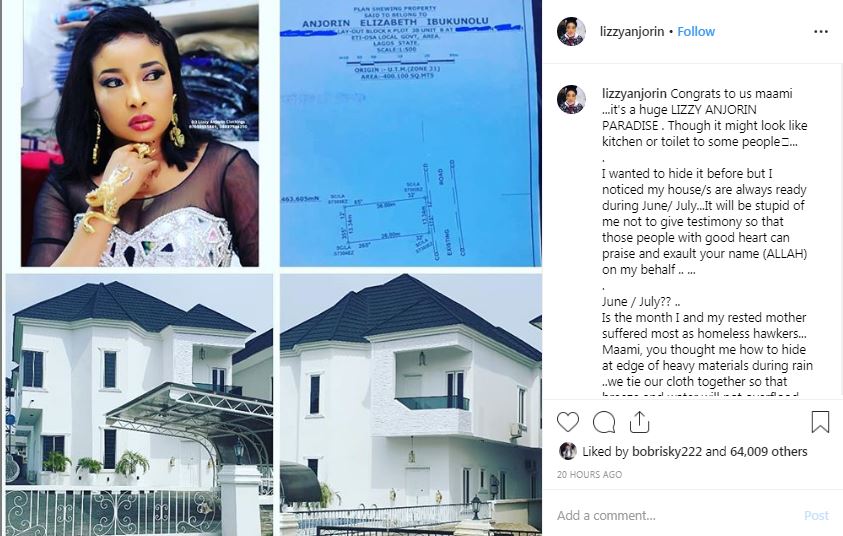Open comments via speech bubble icon

(604, 422)
